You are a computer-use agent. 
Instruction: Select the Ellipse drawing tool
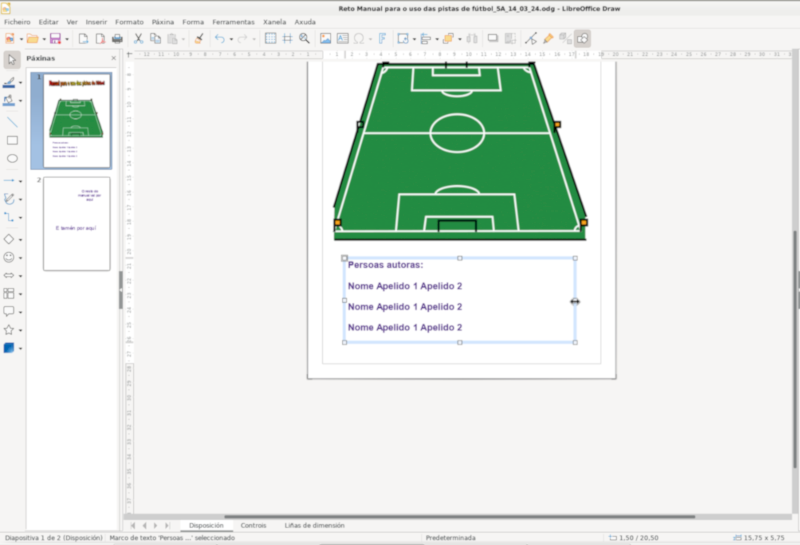(x=12, y=158)
